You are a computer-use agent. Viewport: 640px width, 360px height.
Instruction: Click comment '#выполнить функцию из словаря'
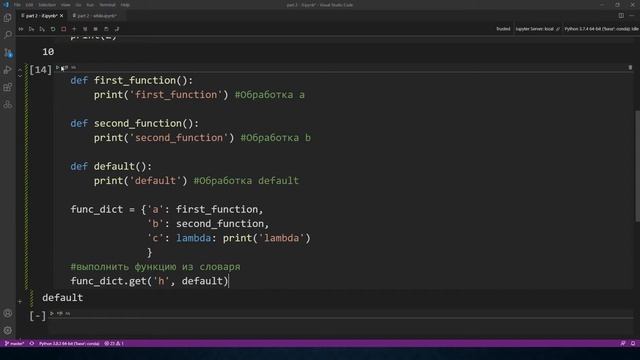tap(156, 267)
